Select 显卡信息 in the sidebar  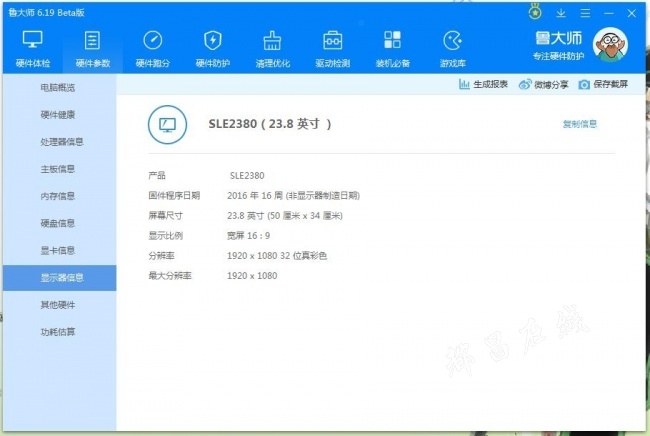click(58, 250)
